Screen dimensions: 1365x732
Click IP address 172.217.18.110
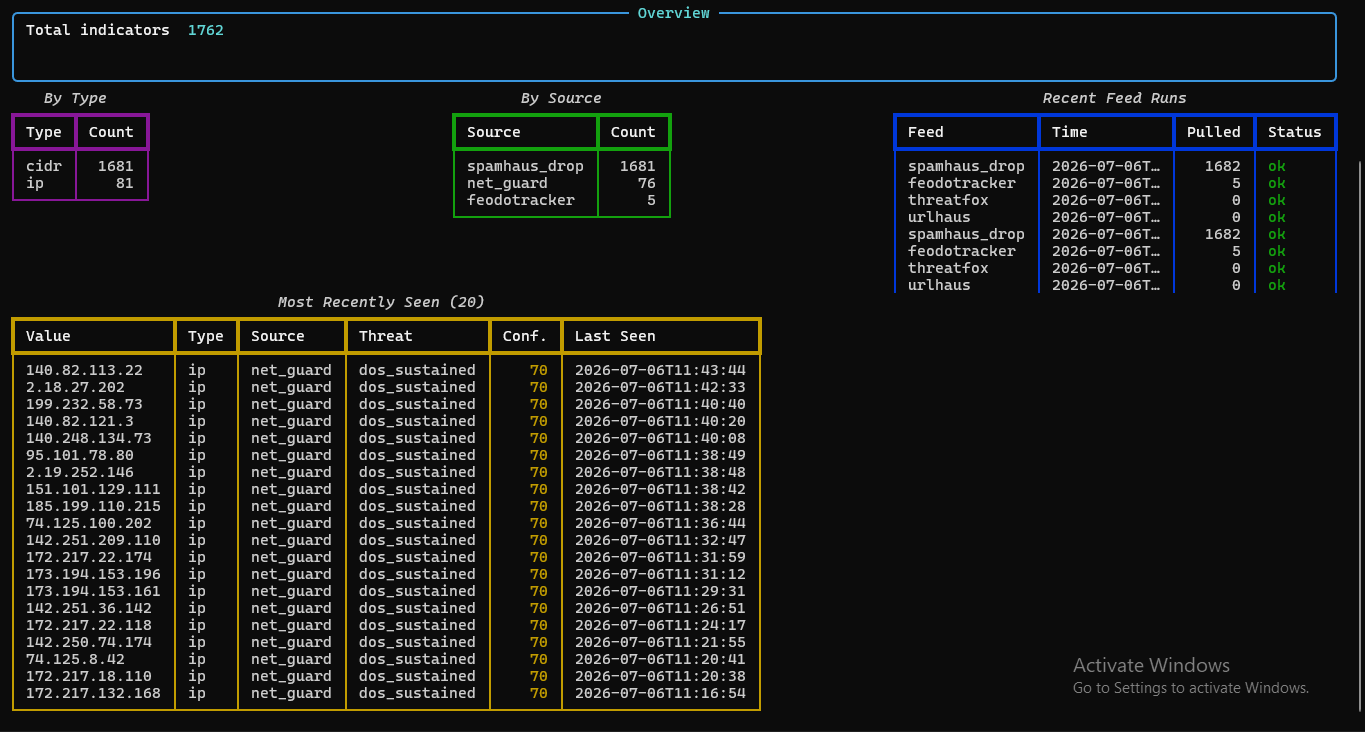coord(89,676)
